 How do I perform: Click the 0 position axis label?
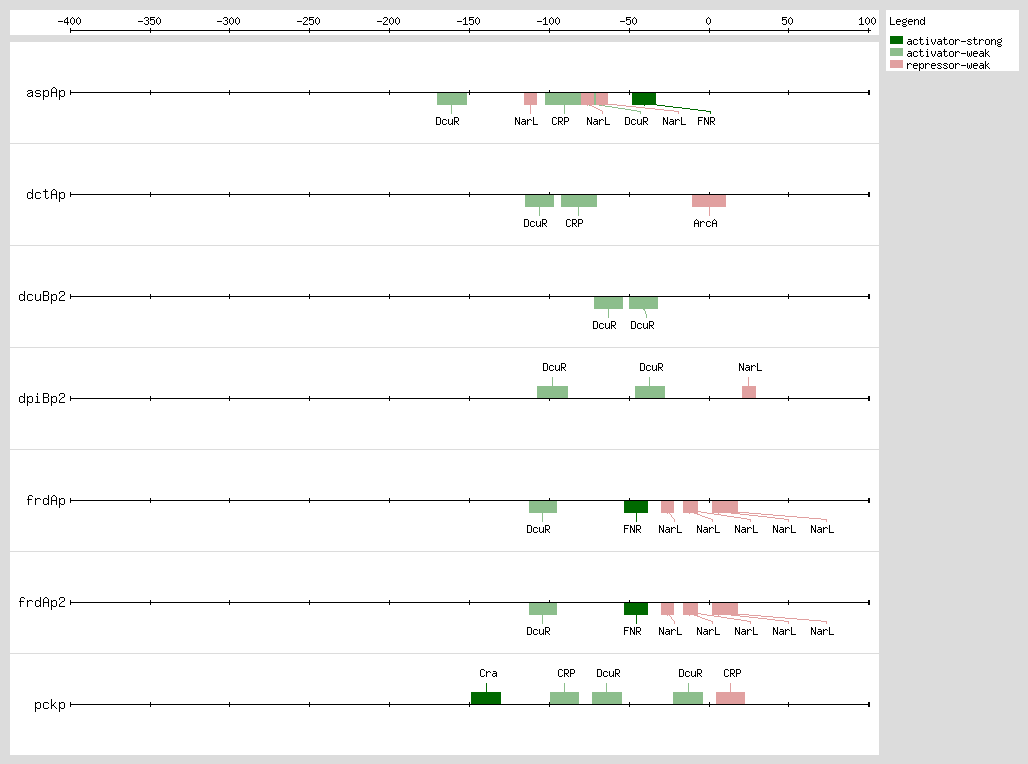pos(708,21)
